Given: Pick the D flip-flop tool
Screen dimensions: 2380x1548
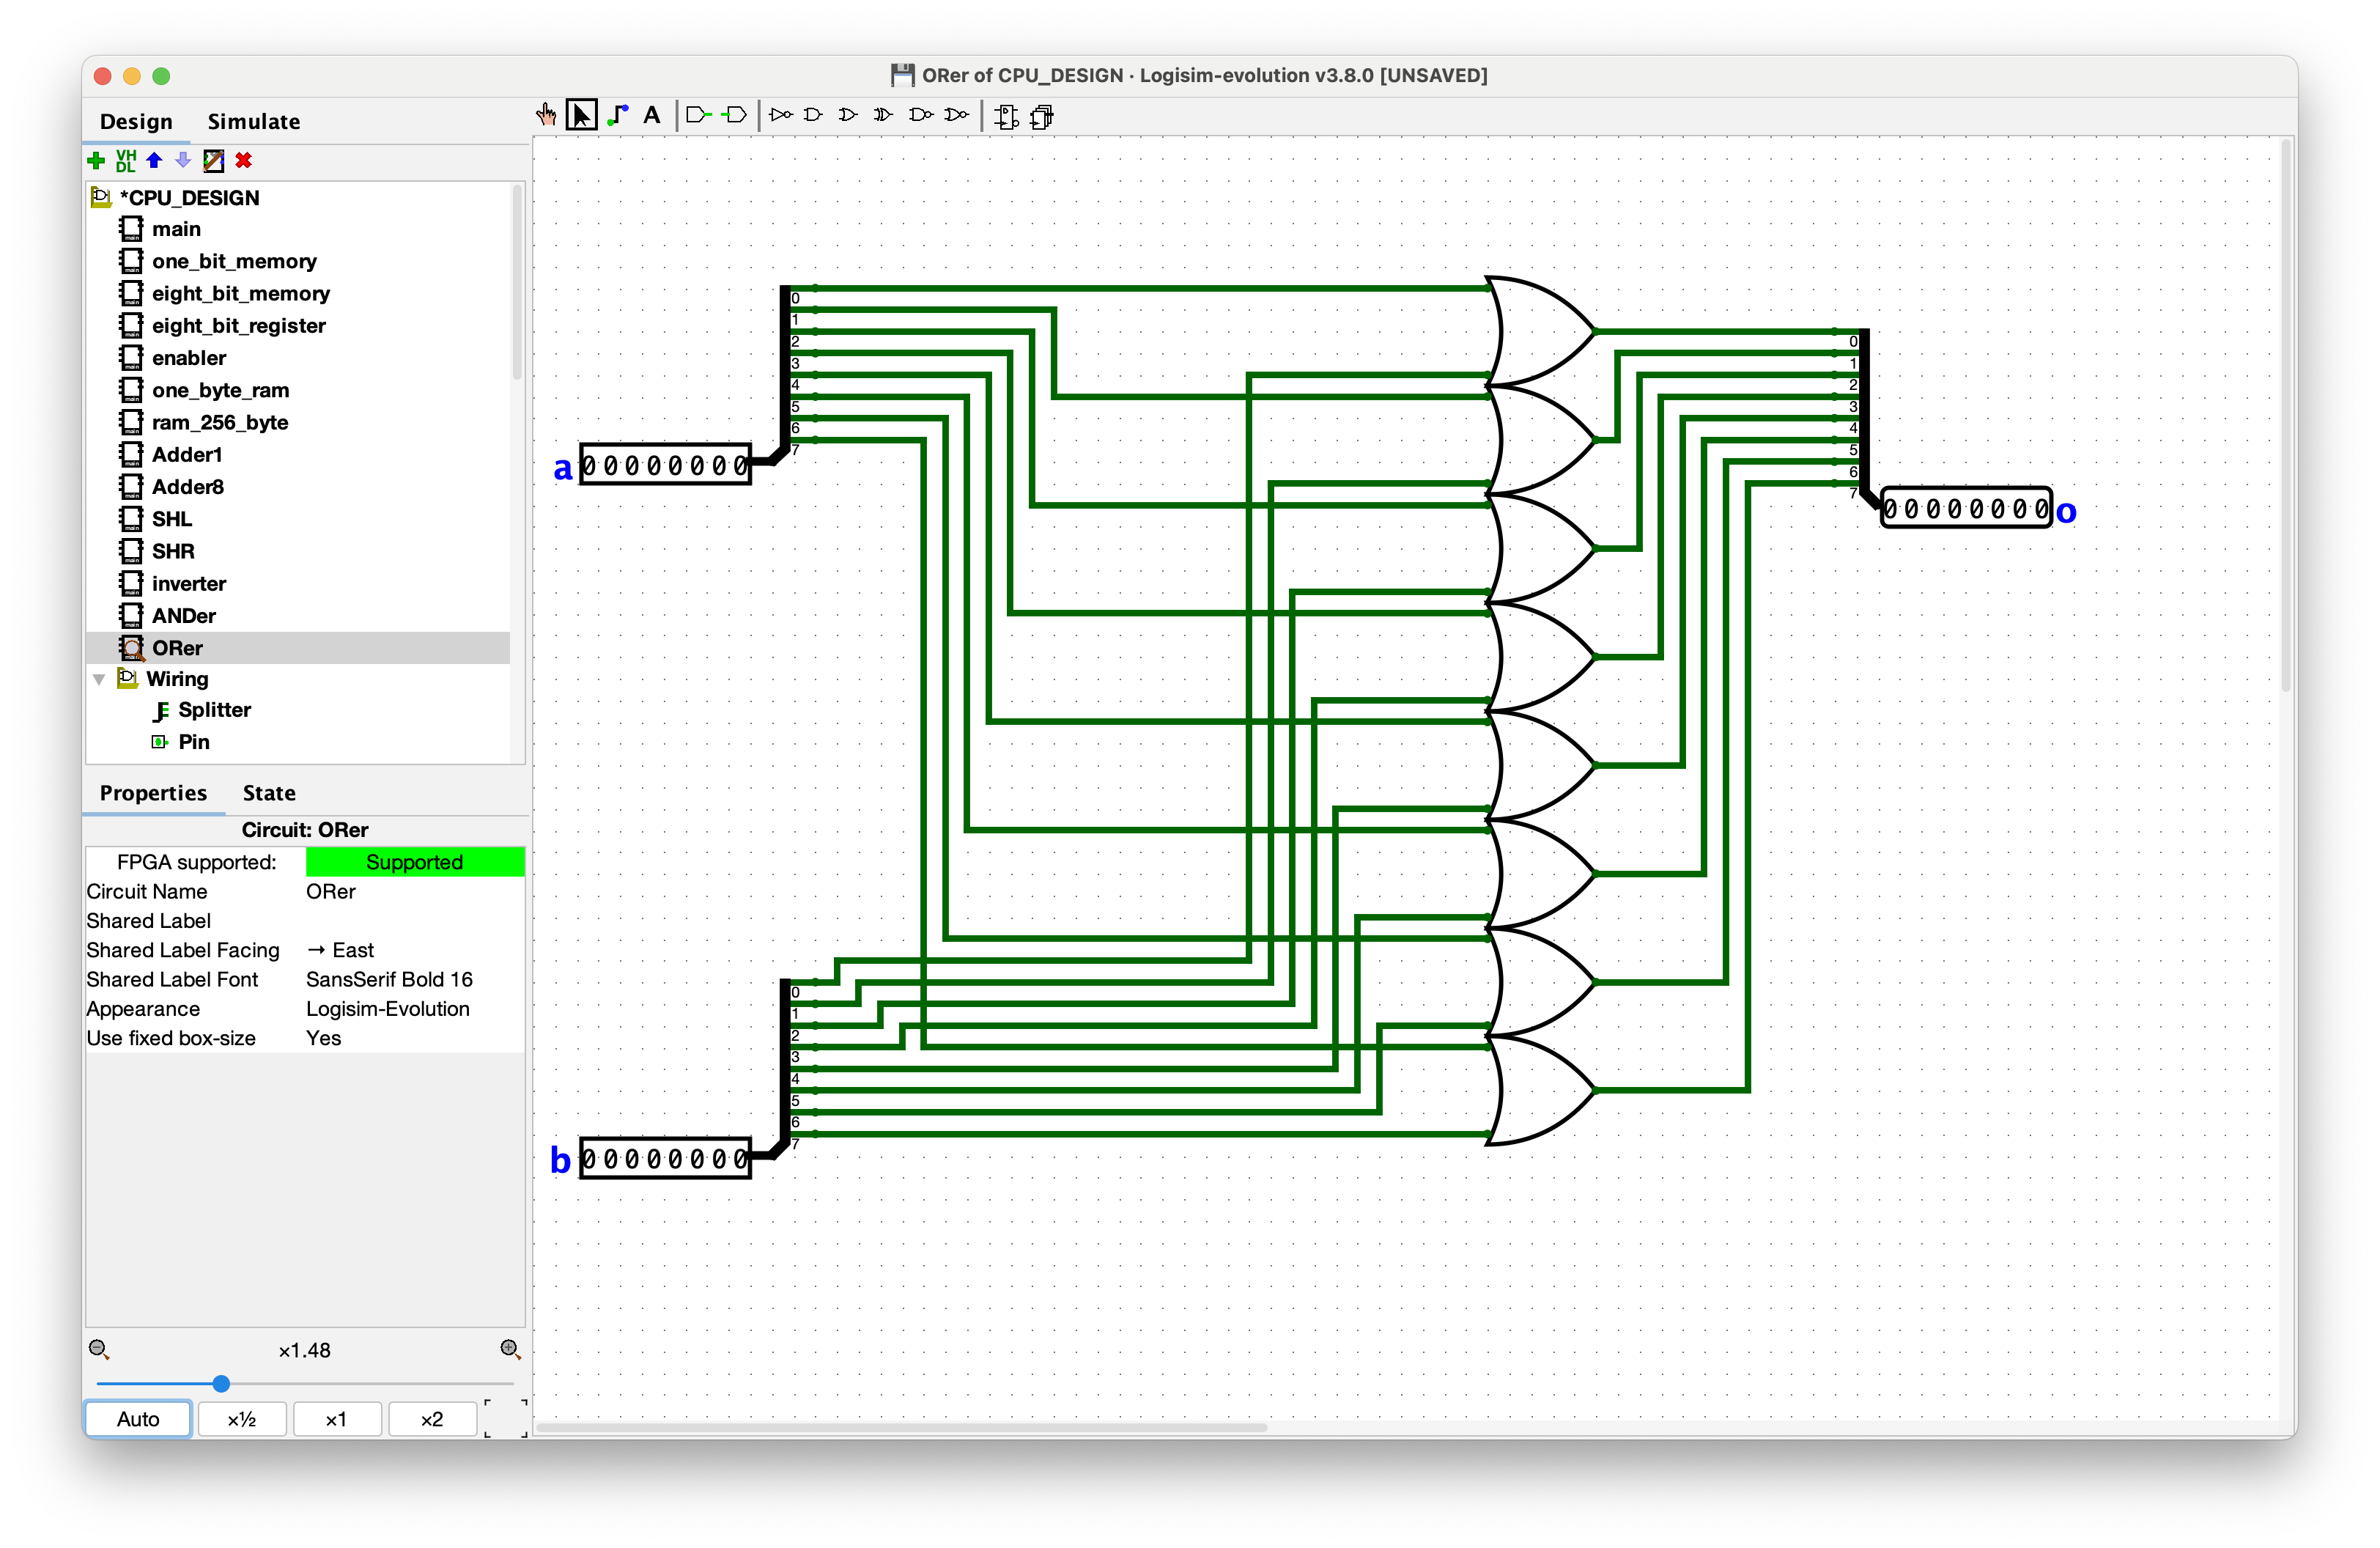Looking at the screenshot, I should pyautogui.click(x=1007, y=116).
